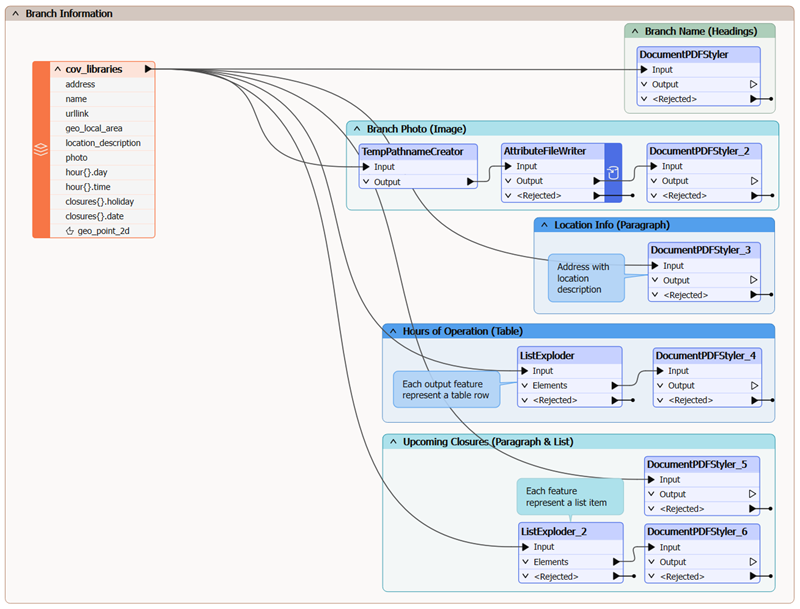Click AttributeFileWriter Rejected port arrow
The width and height of the screenshot is (800, 609).
pos(596,195)
